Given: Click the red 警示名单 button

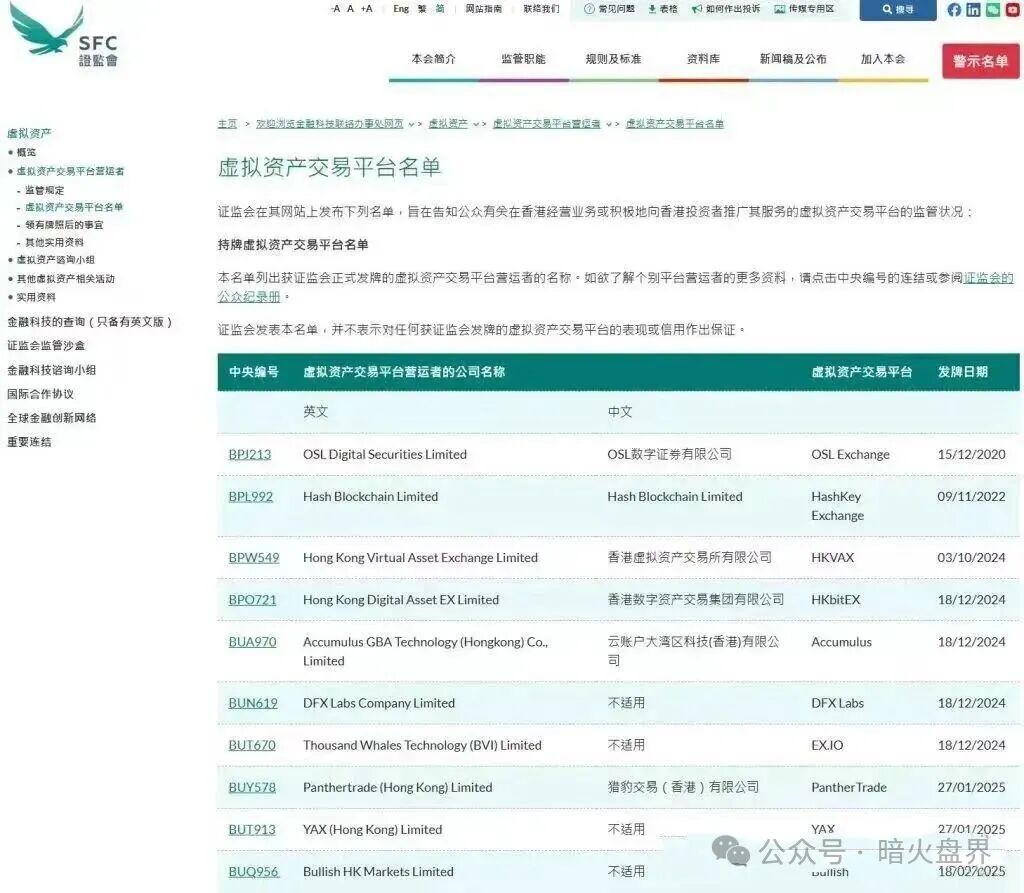Looking at the screenshot, I should click(979, 60).
